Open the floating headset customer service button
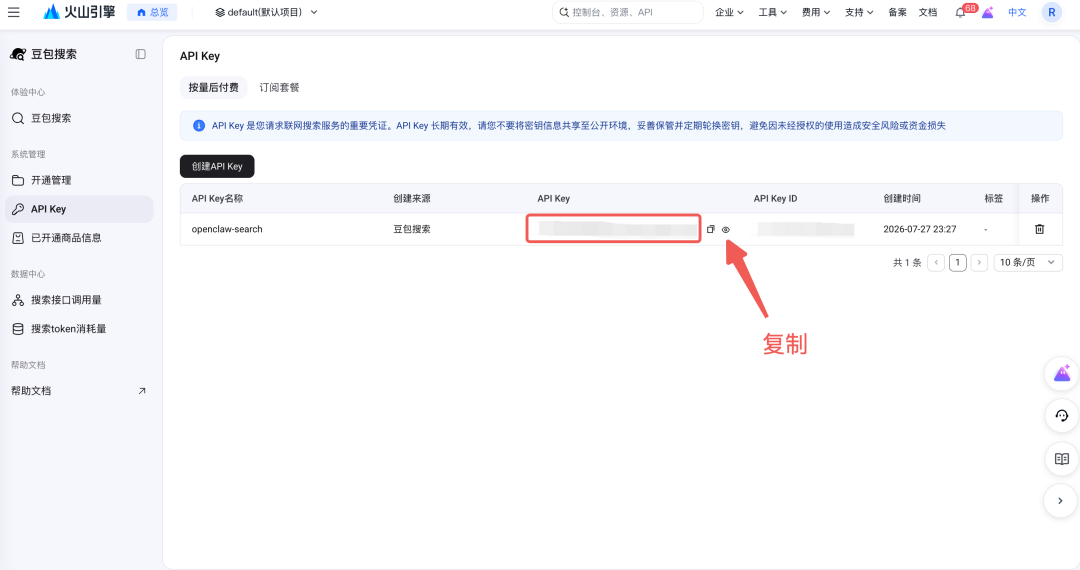Viewport: 1080px width, 570px height. coord(1061,416)
